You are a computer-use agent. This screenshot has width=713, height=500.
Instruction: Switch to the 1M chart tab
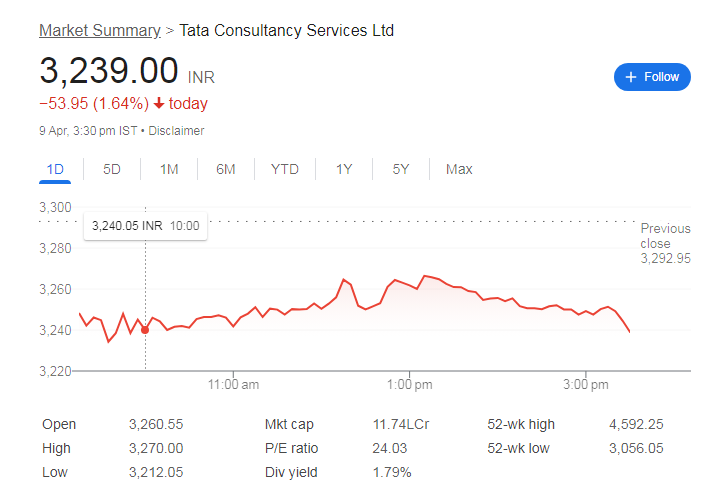169,169
